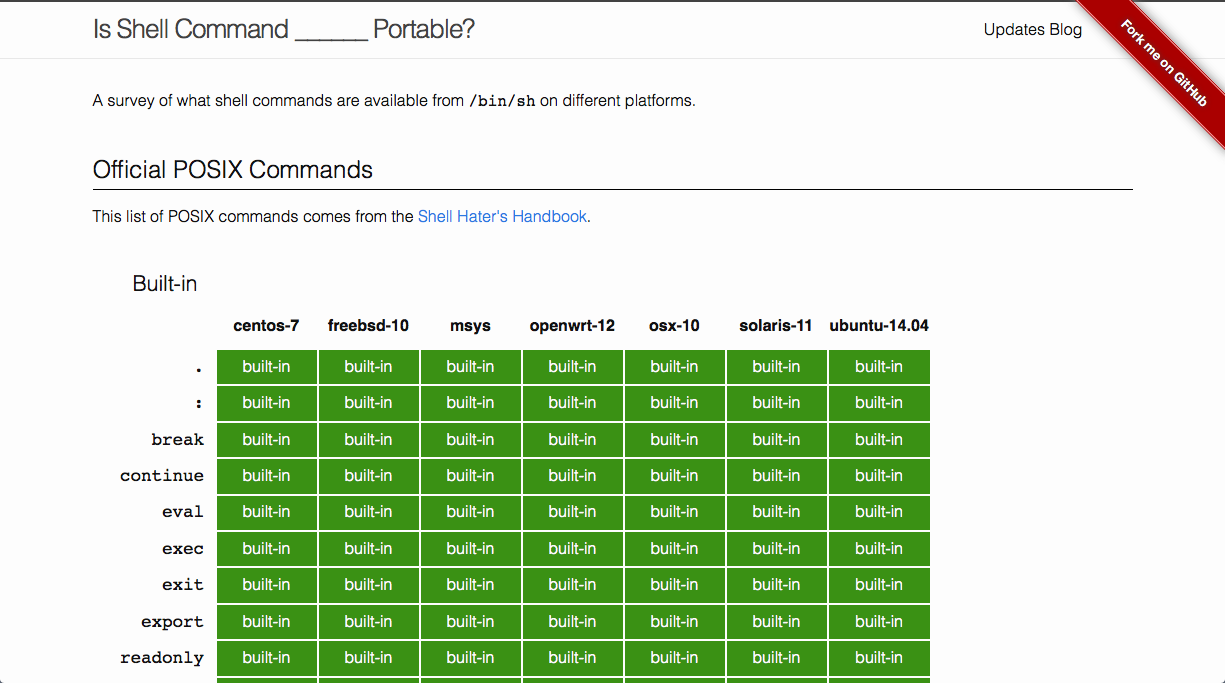The image size is (1225, 683).
Task: Select the msys column header
Action: click(x=470, y=325)
